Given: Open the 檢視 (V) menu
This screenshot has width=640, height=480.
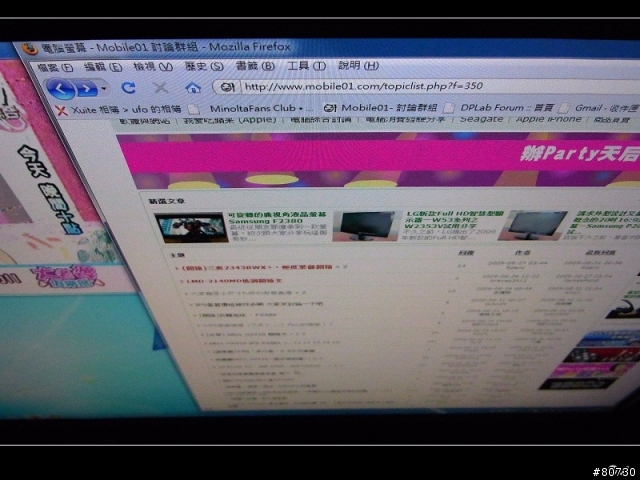Looking at the screenshot, I should pyautogui.click(x=153, y=66).
